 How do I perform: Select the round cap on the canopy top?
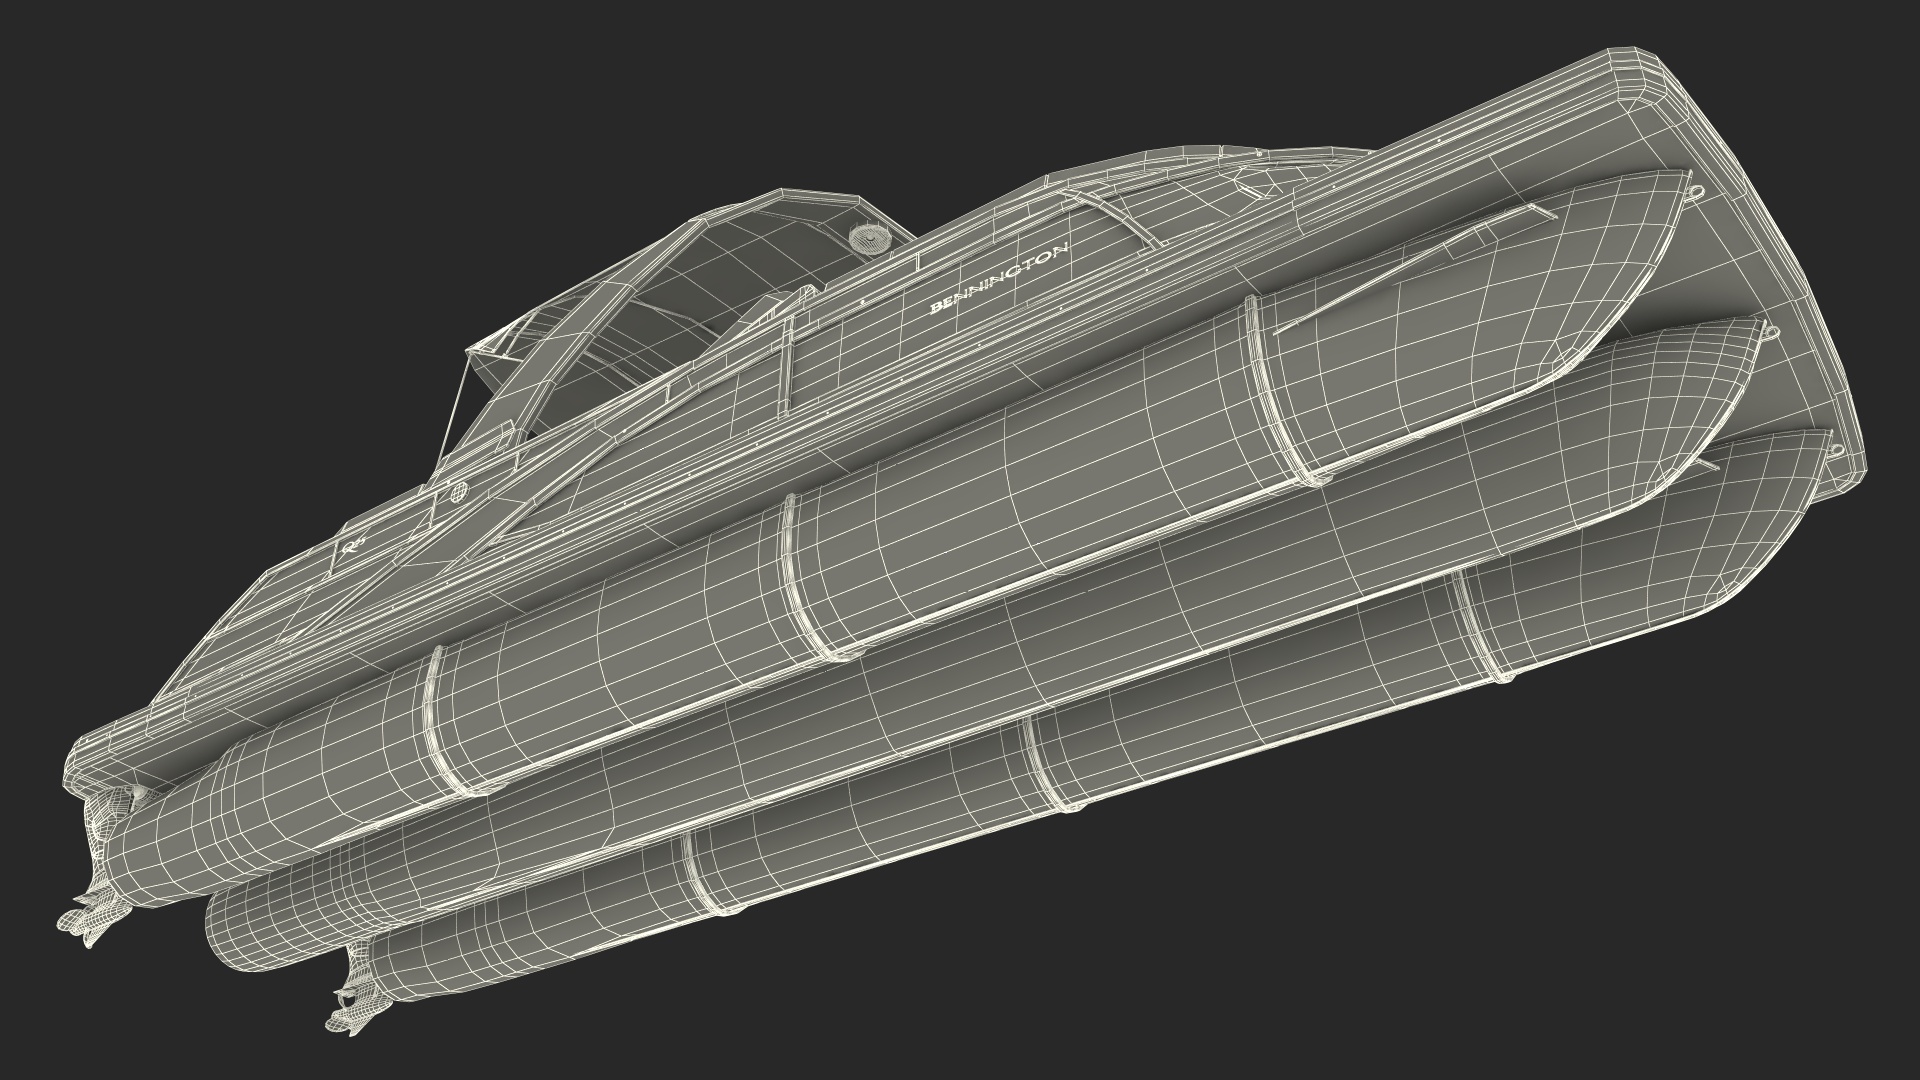(870, 238)
